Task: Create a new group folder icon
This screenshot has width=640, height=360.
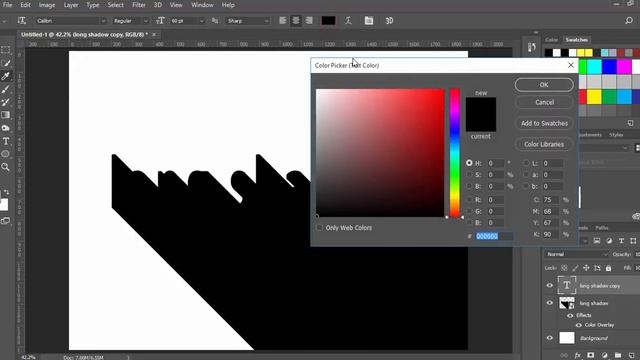Action: 618,356
